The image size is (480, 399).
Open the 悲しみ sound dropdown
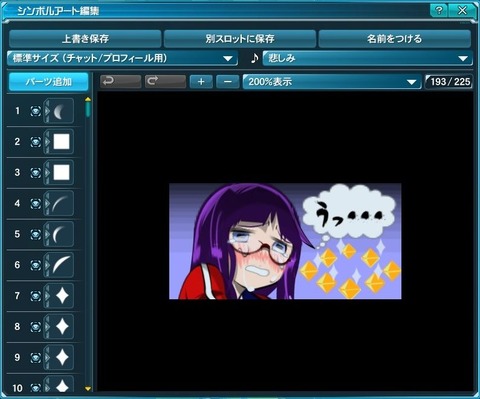367,58
